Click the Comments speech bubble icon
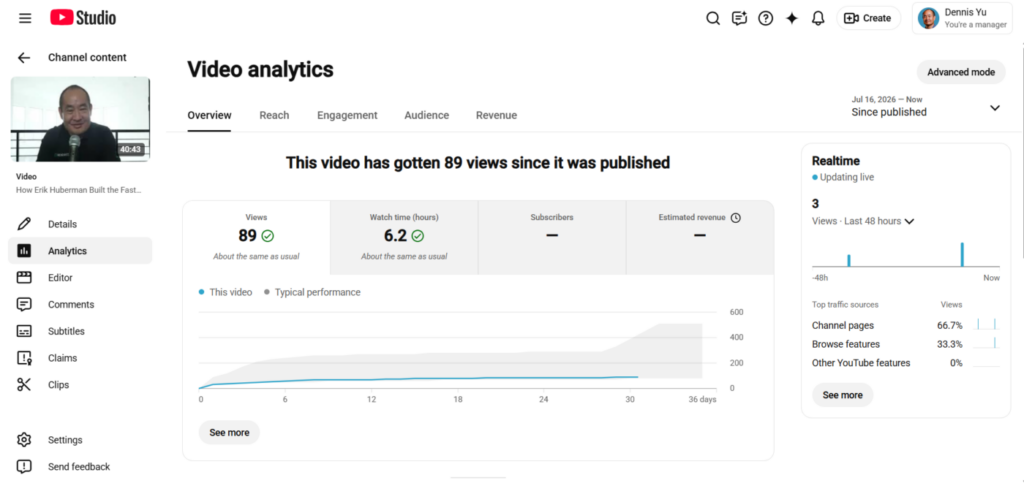This screenshot has height=483, width=1024. (x=24, y=304)
